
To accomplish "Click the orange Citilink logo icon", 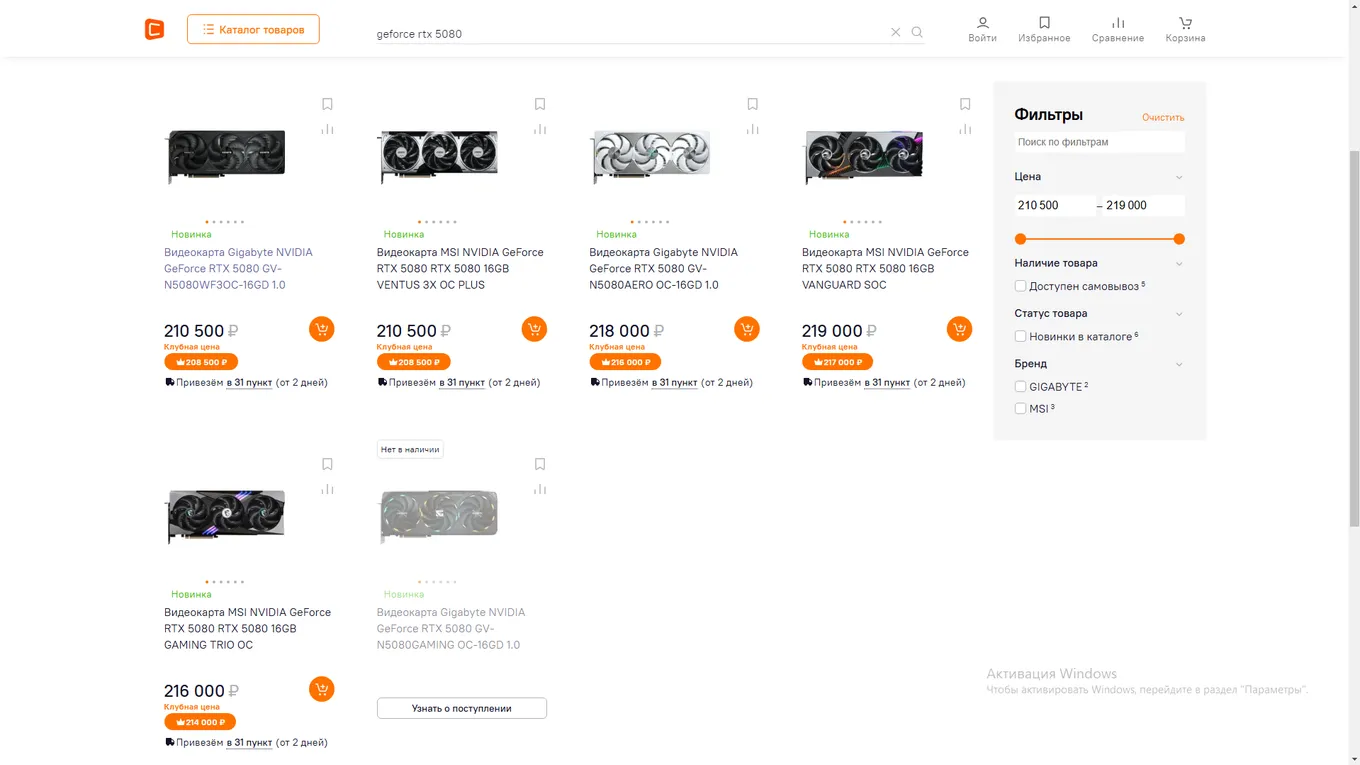I will tap(154, 29).
